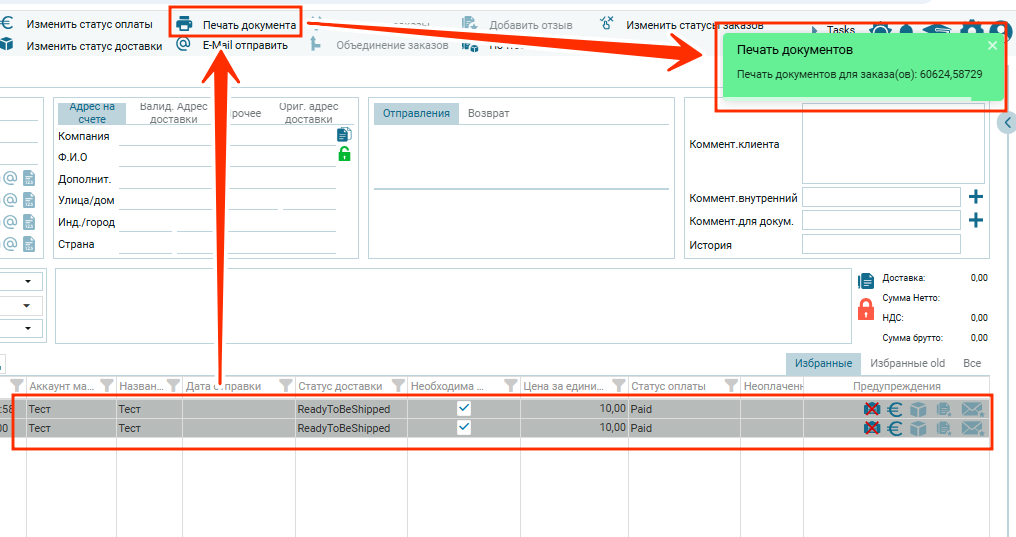Viewport: 1016px width, 537px height.
Task: Toggle the first row Необходима checkbox
Action: tap(464, 408)
